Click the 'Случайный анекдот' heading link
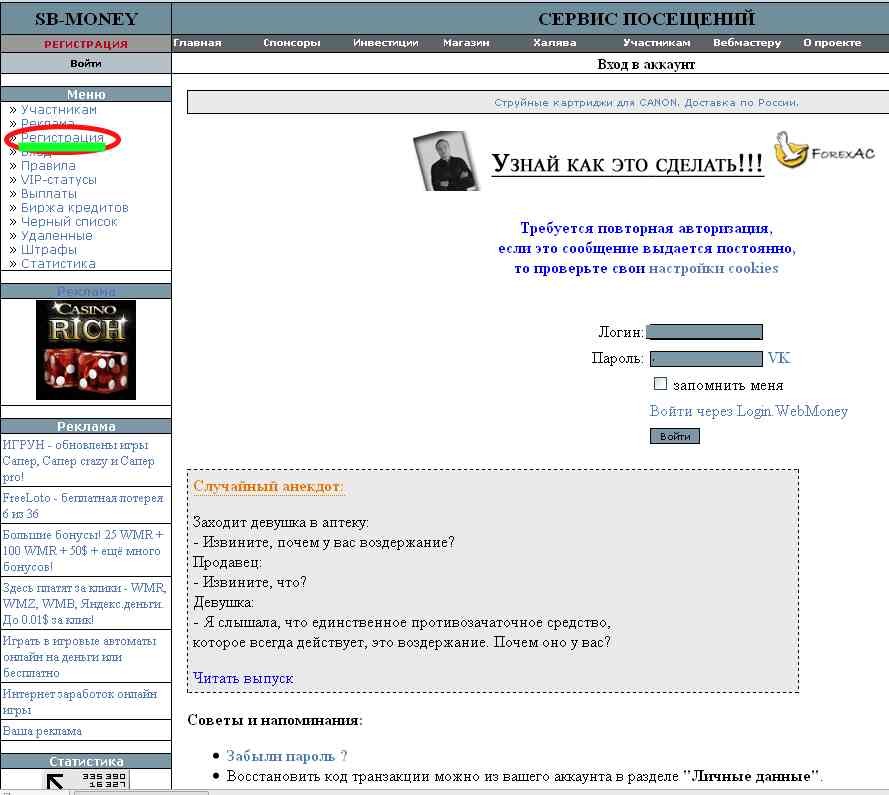 (x=268, y=487)
